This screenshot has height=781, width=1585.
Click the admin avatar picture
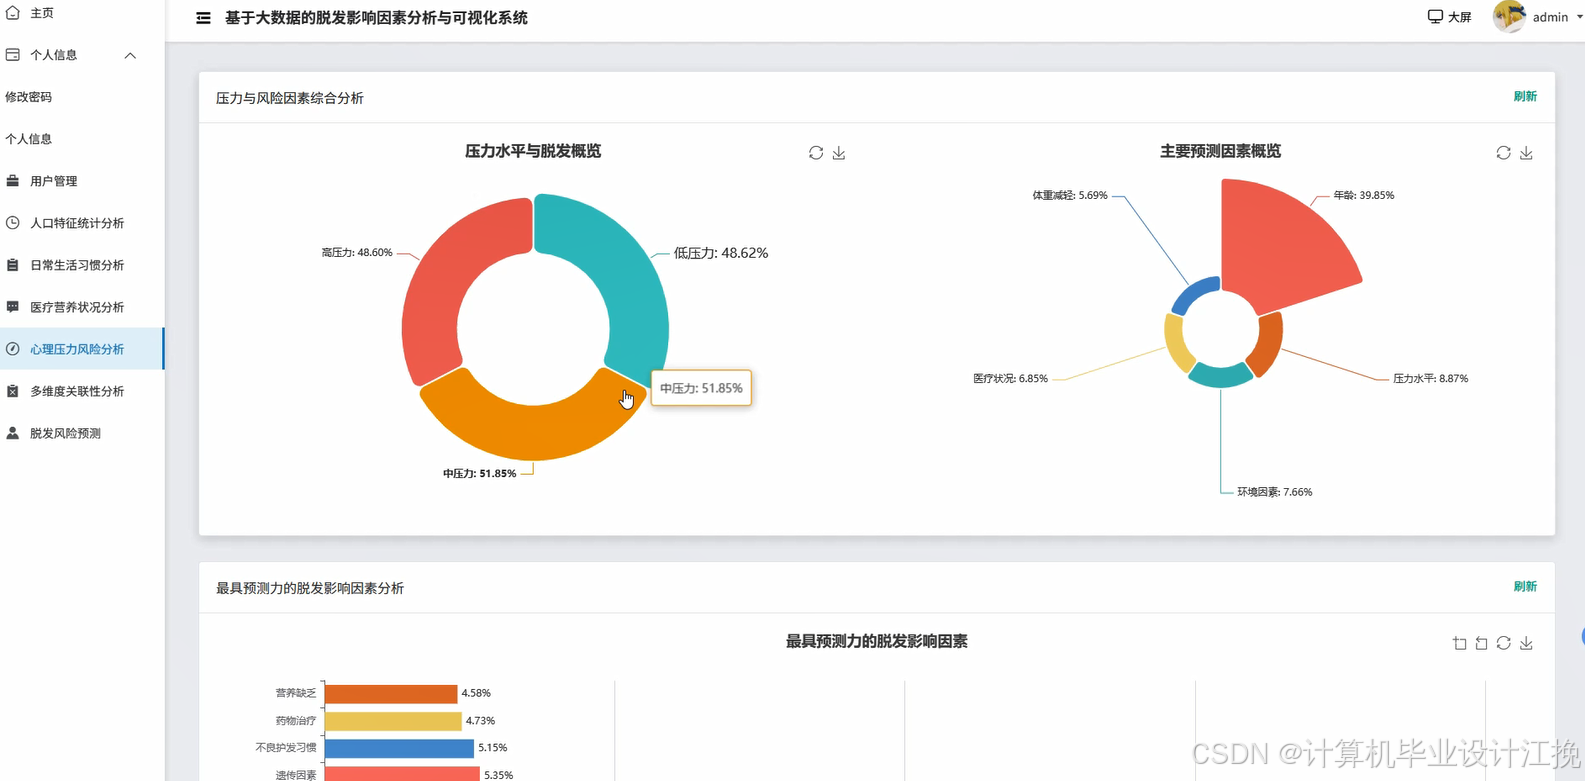point(1508,17)
